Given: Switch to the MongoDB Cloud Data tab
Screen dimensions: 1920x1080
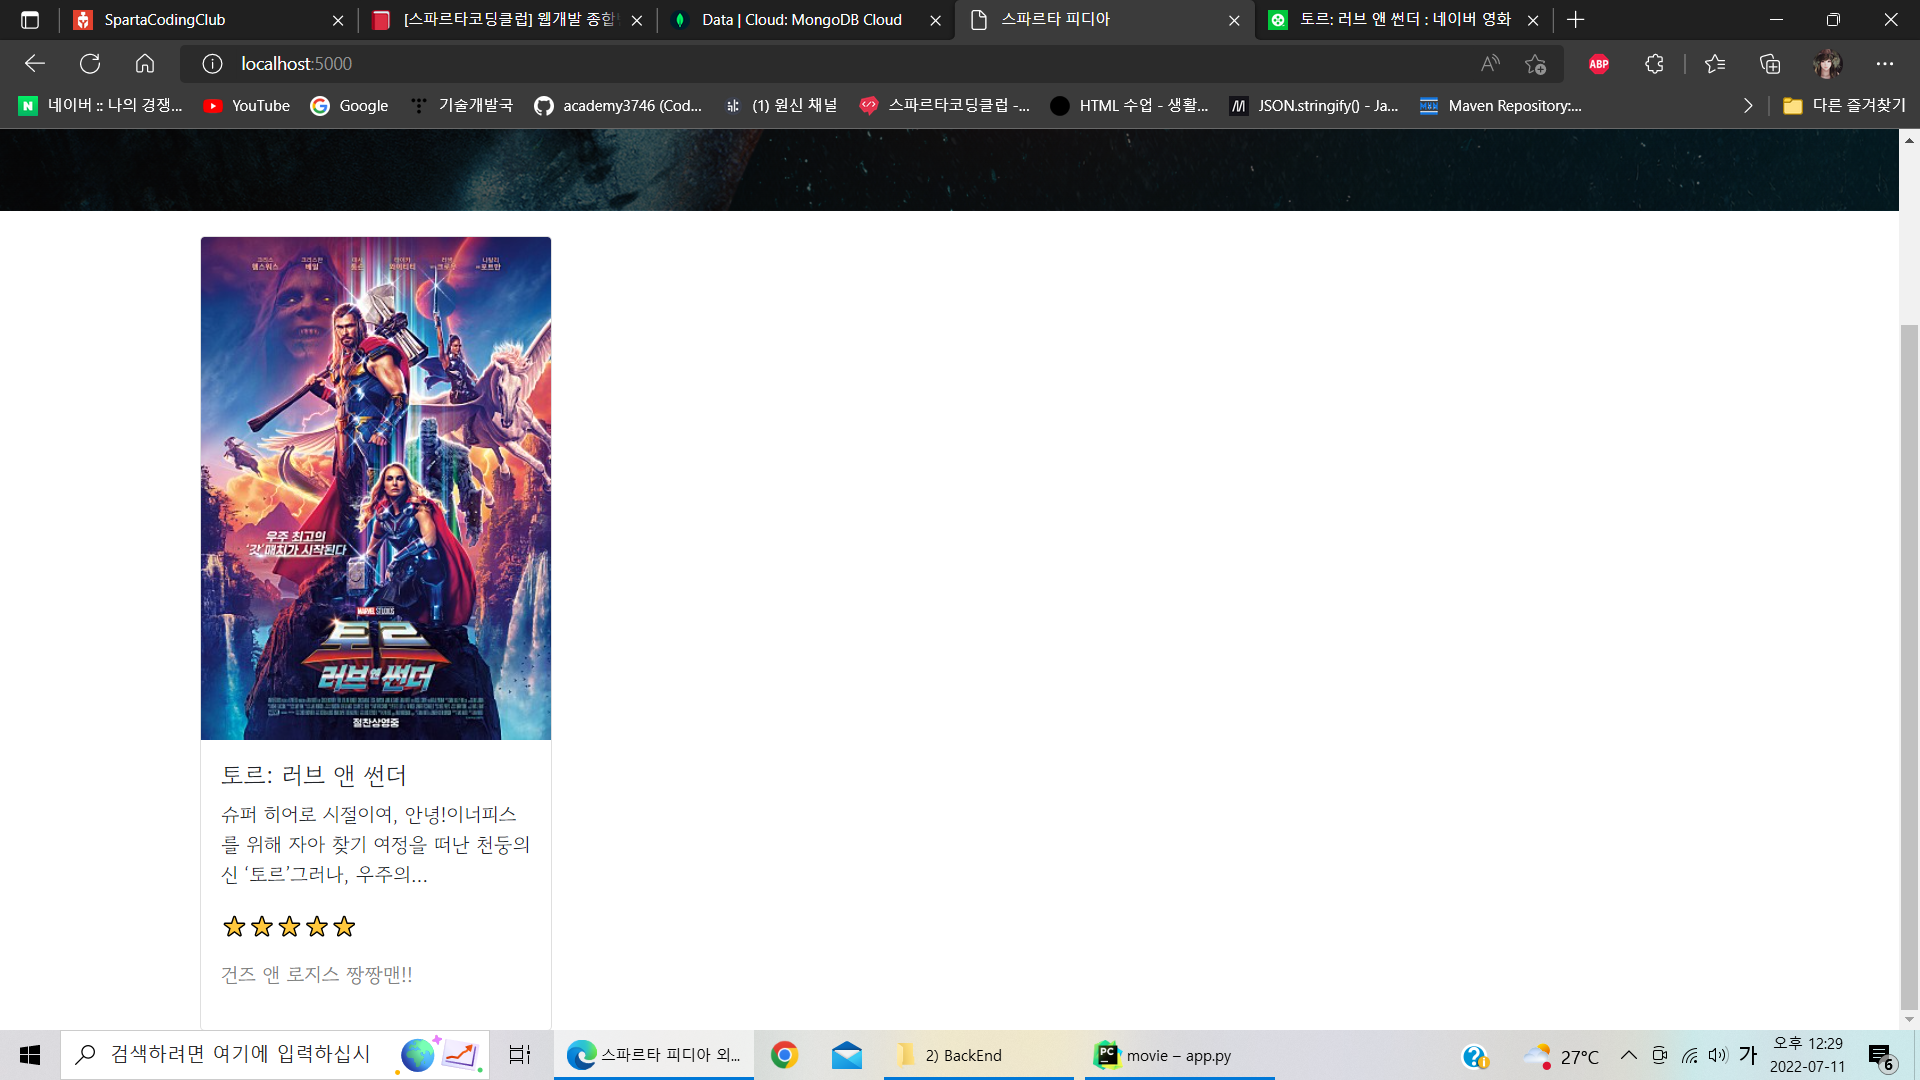Looking at the screenshot, I should coord(801,20).
